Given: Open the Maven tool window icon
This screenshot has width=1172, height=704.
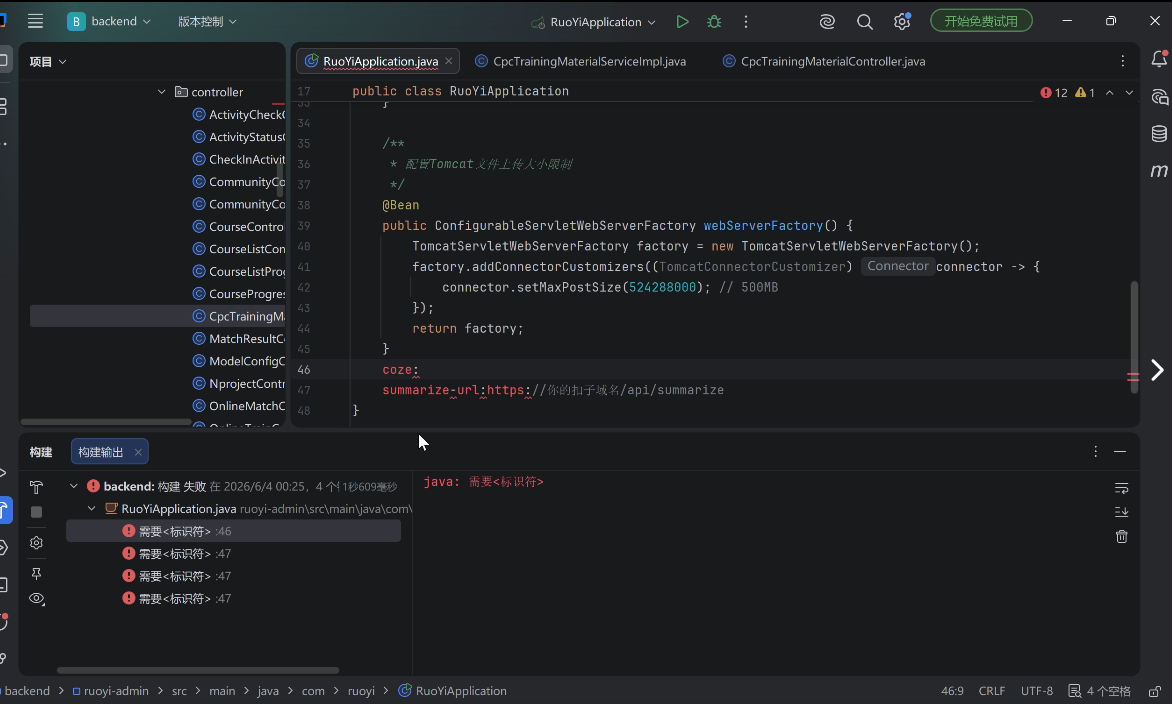Looking at the screenshot, I should point(1159,171).
